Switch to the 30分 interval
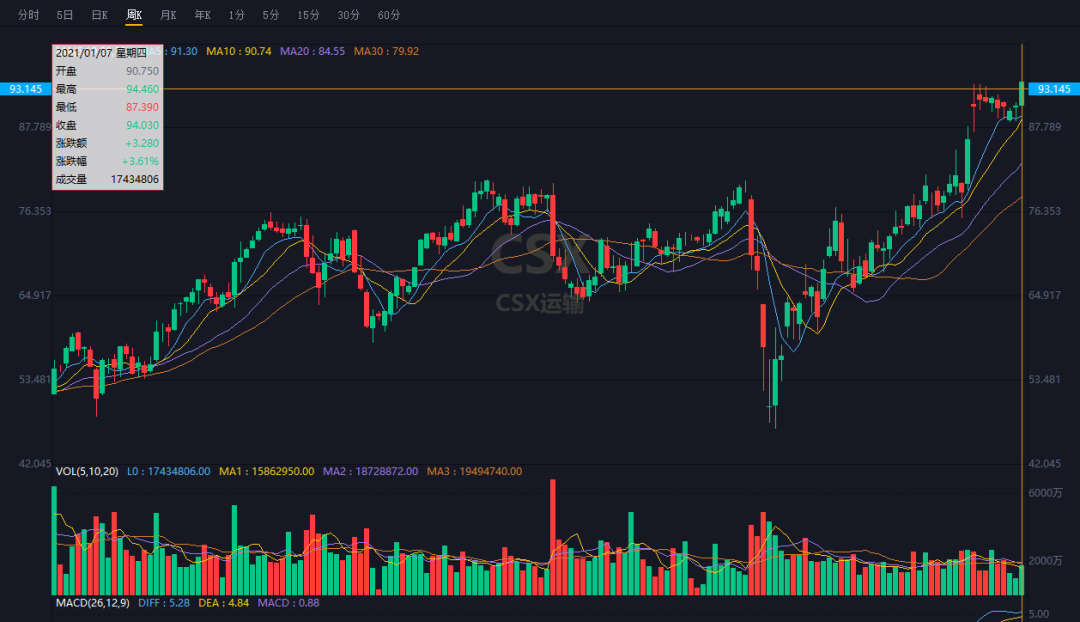 tap(349, 15)
